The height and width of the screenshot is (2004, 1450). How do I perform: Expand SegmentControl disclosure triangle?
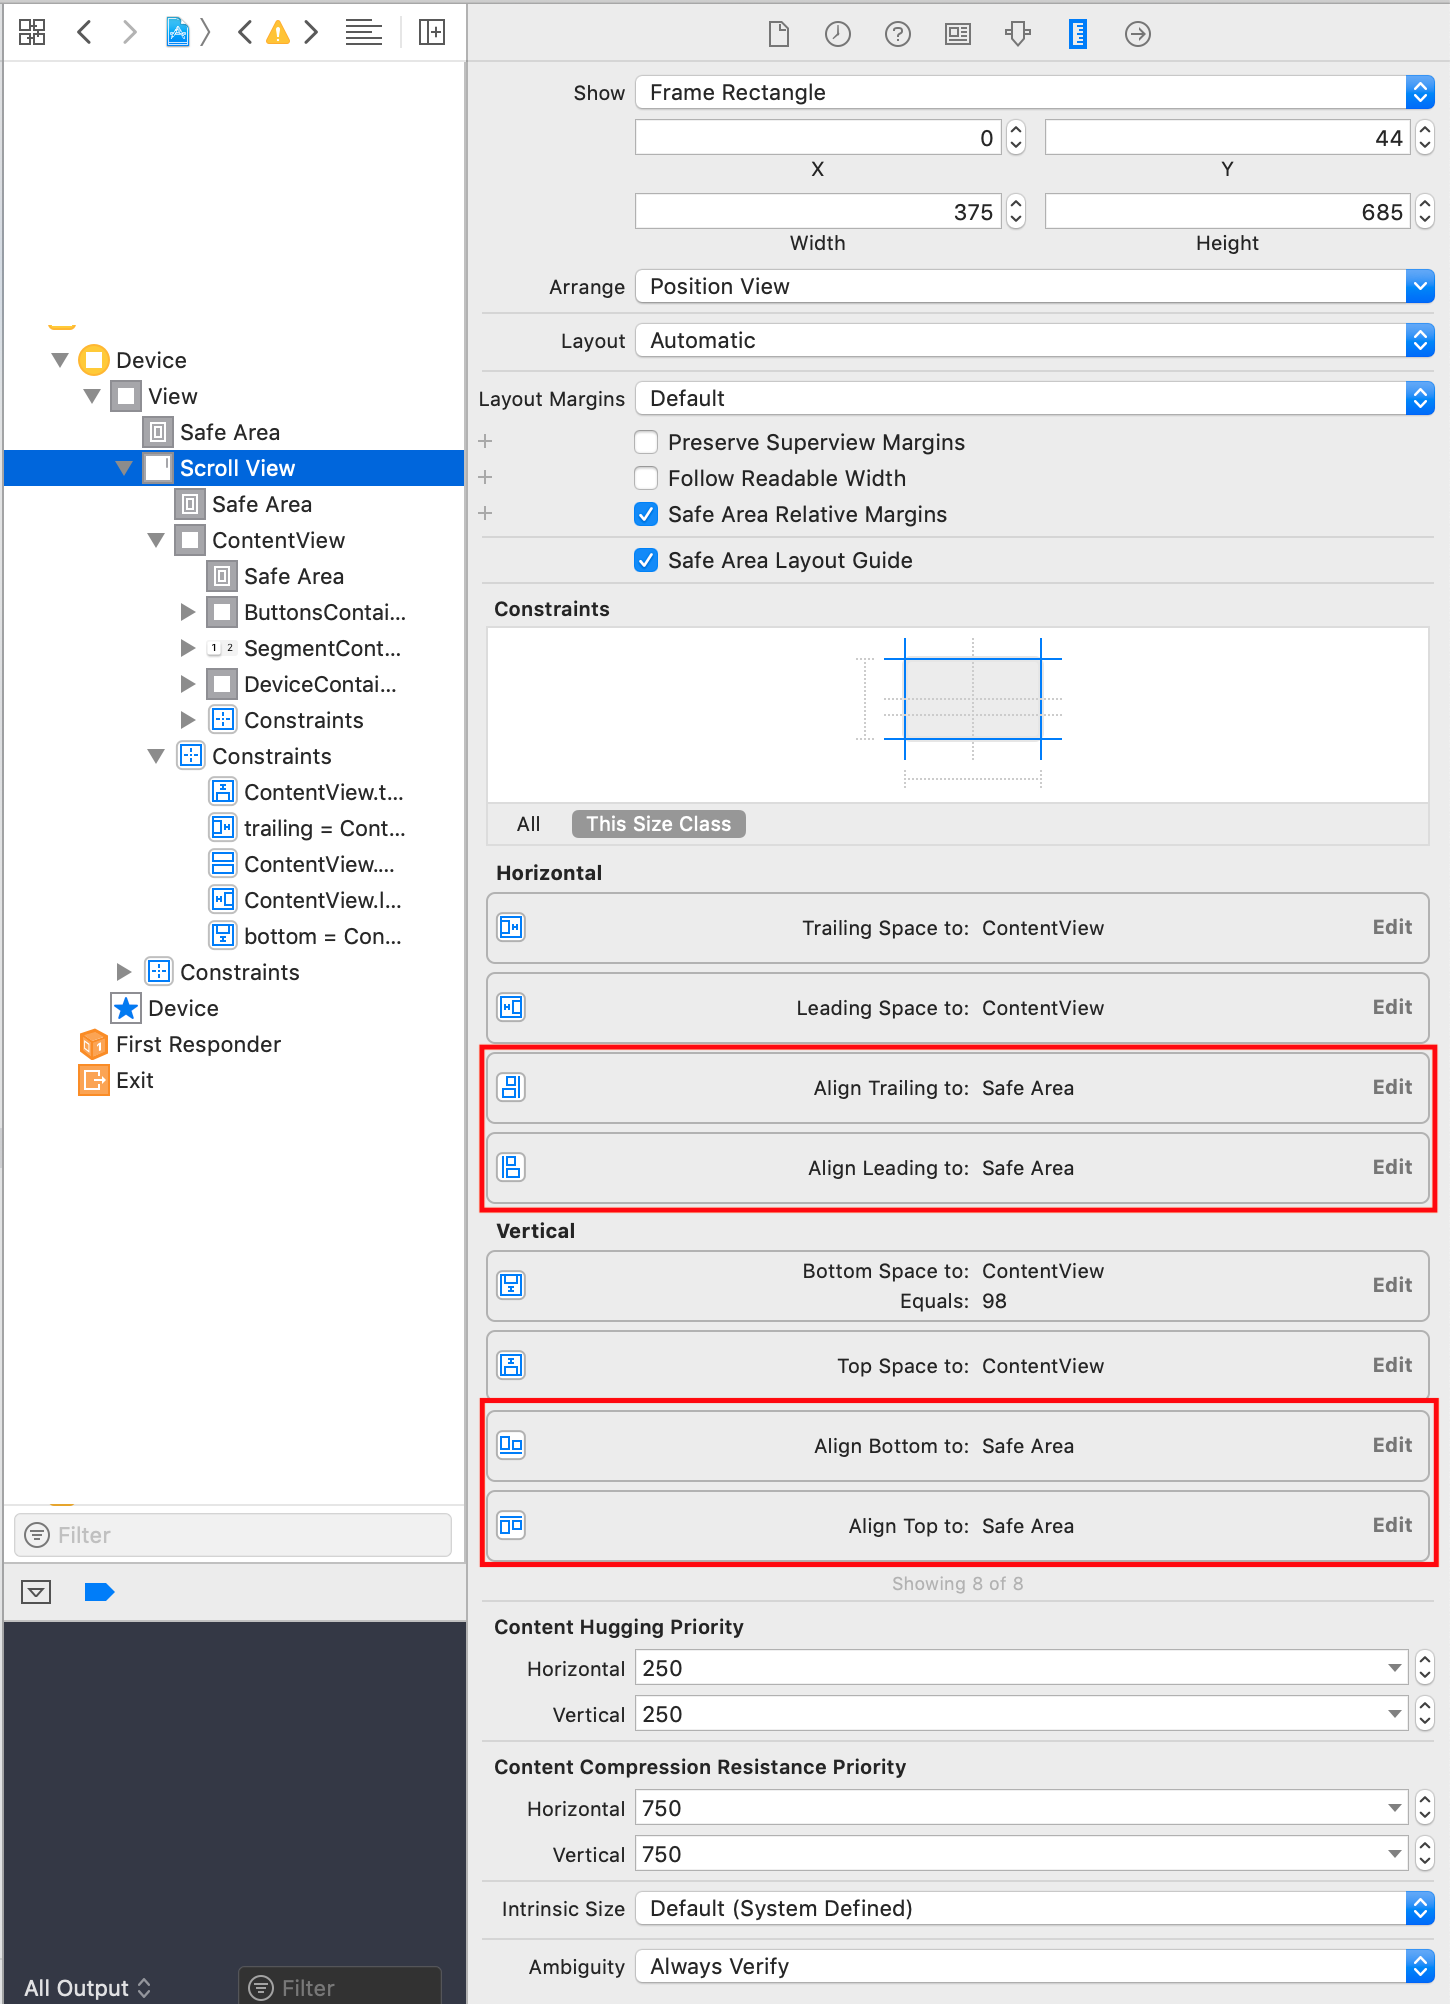188,648
